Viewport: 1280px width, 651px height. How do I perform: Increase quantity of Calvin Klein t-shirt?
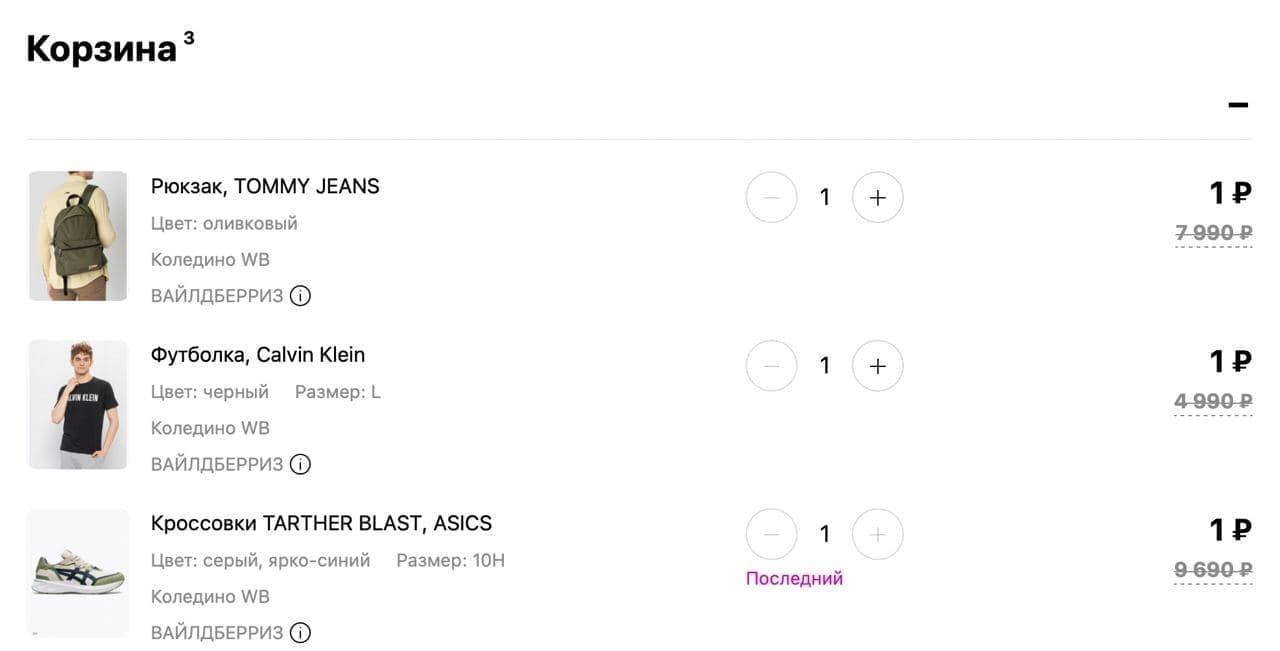point(877,366)
